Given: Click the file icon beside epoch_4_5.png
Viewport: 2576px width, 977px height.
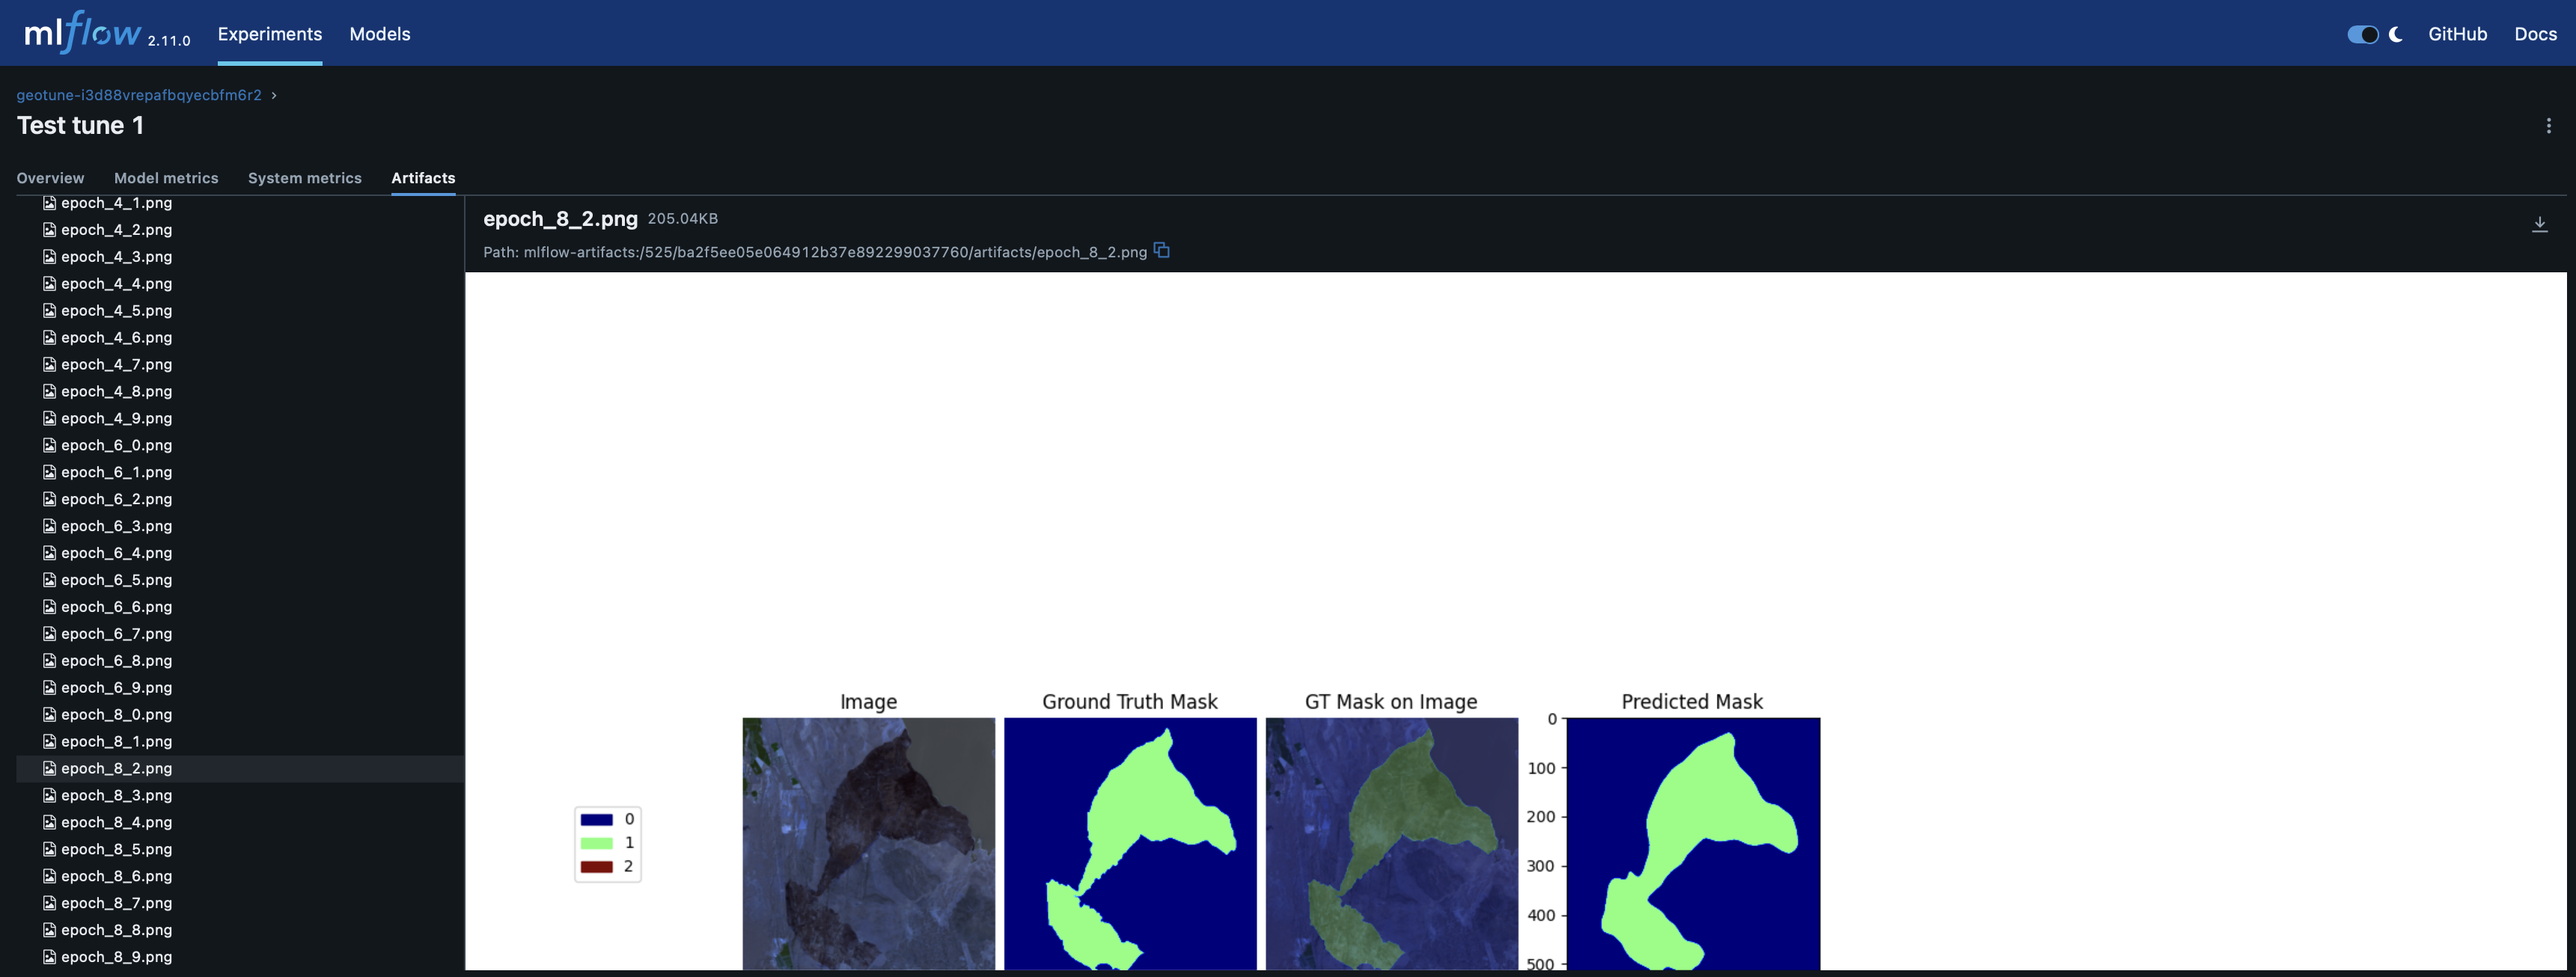Looking at the screenshot, I should [x=49, y=310].
